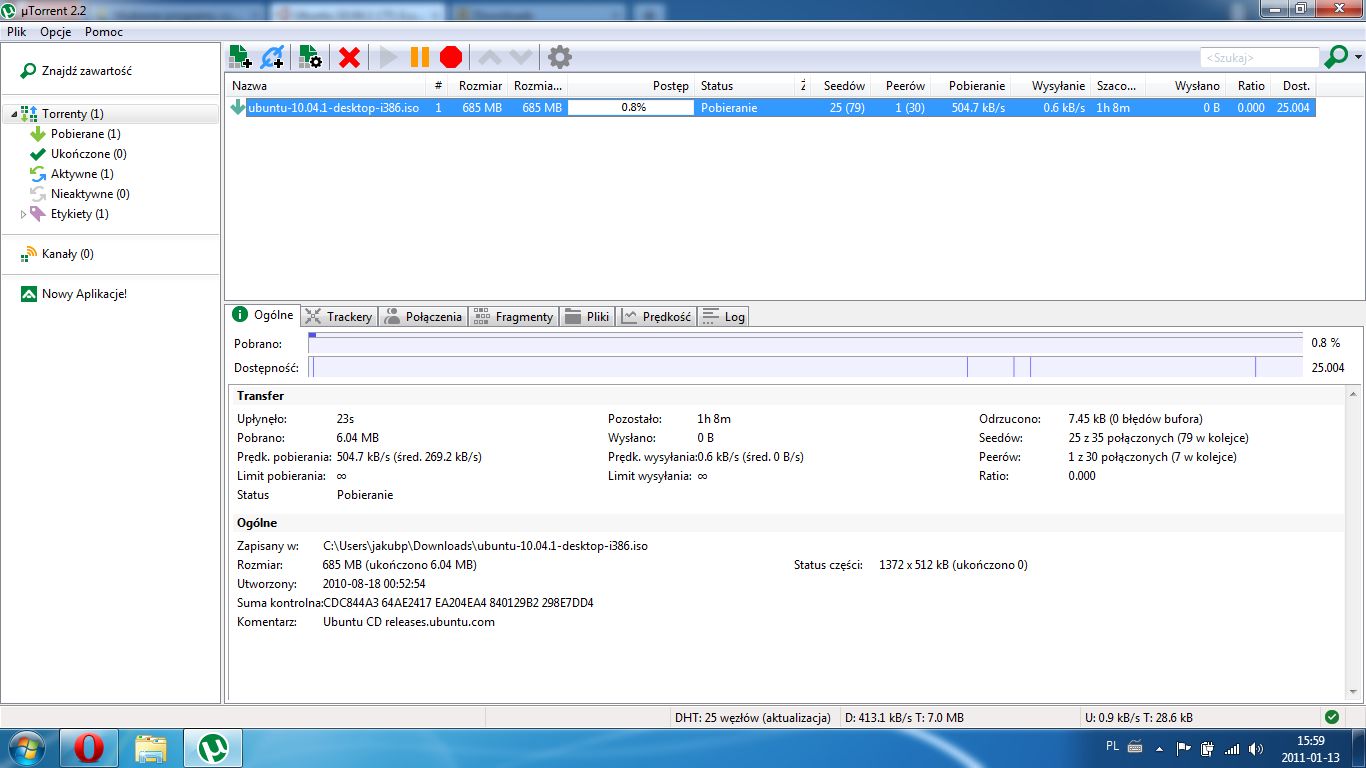Image resolution: width=1366 pixels, height=768 pixels.
Task: Switch to the Prędkość tab
Action: pos(656,316)
